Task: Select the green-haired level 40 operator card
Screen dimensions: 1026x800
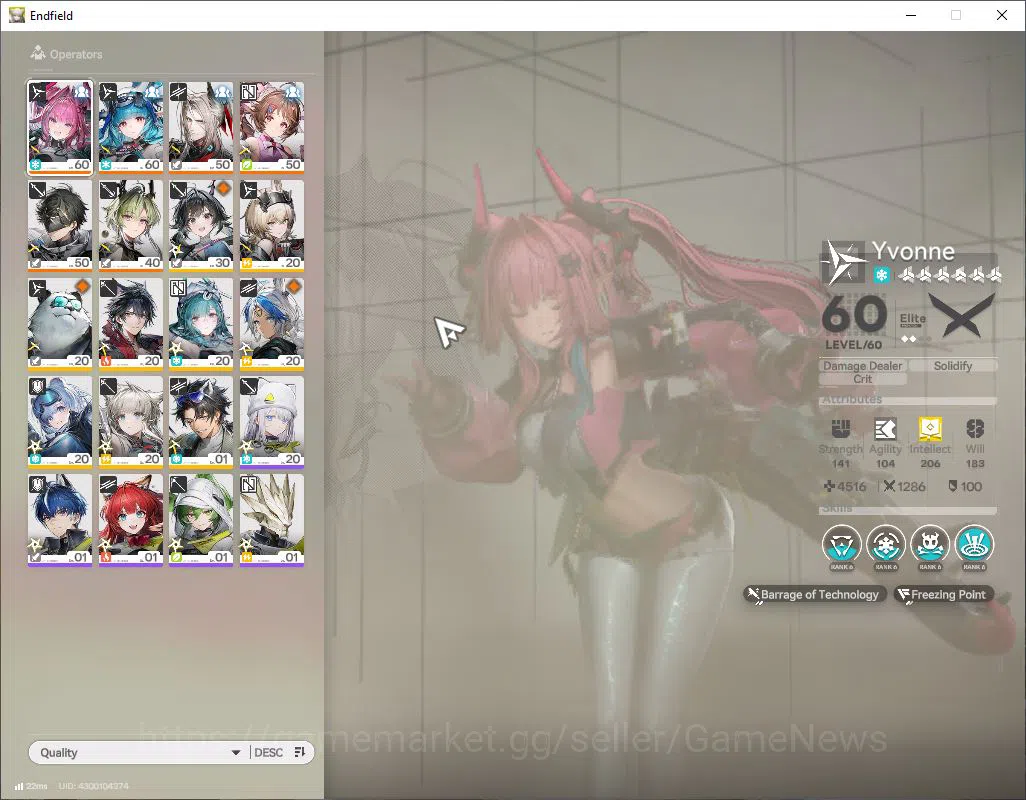Action: click(131, 226)
